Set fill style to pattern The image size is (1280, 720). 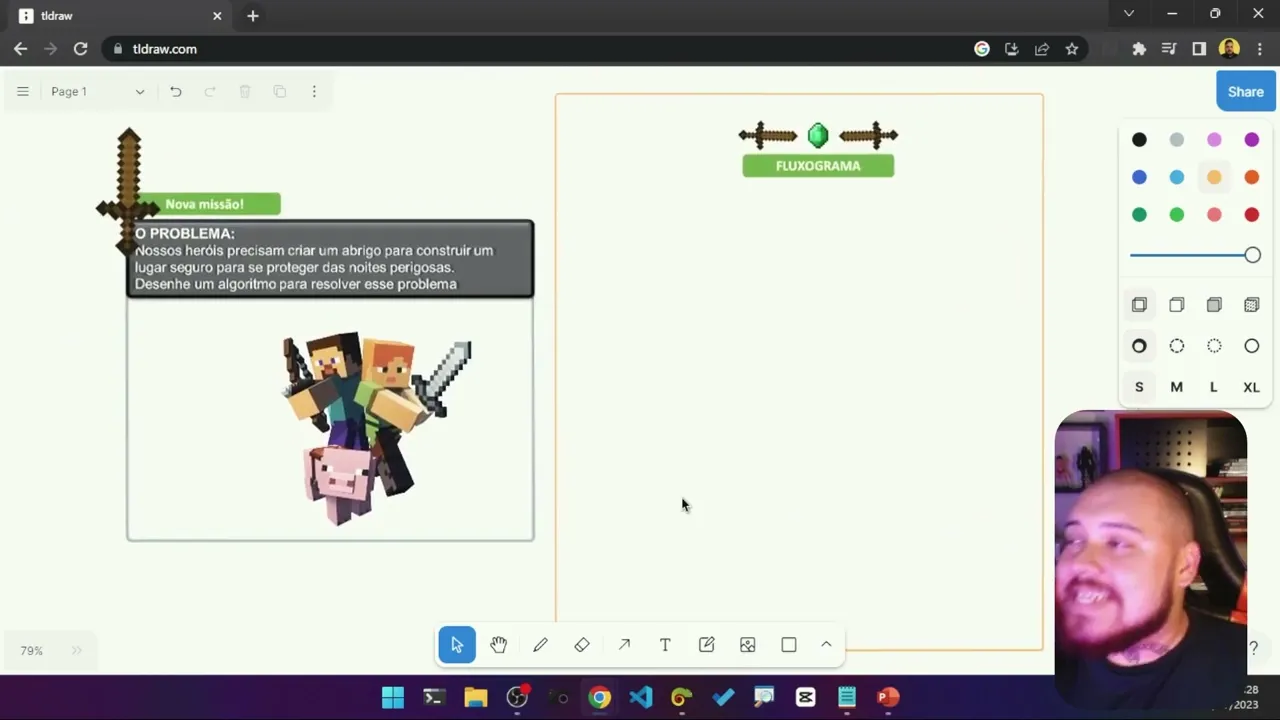(x=1252, y=305)
